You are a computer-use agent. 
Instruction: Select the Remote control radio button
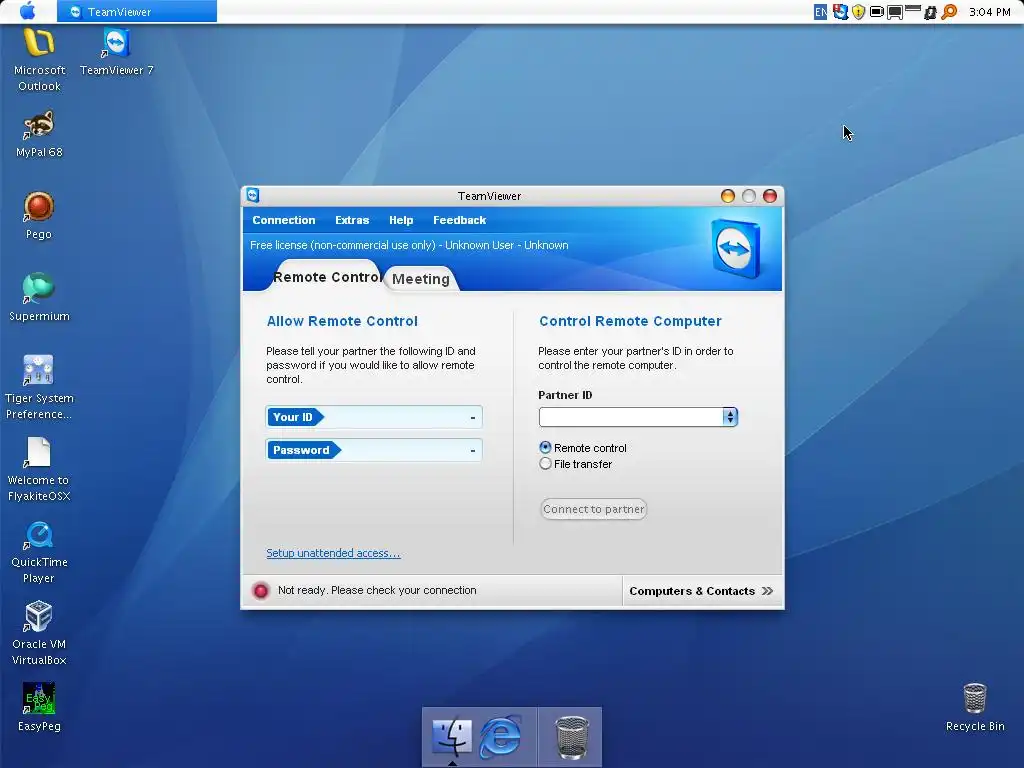[x=545, y=447]
